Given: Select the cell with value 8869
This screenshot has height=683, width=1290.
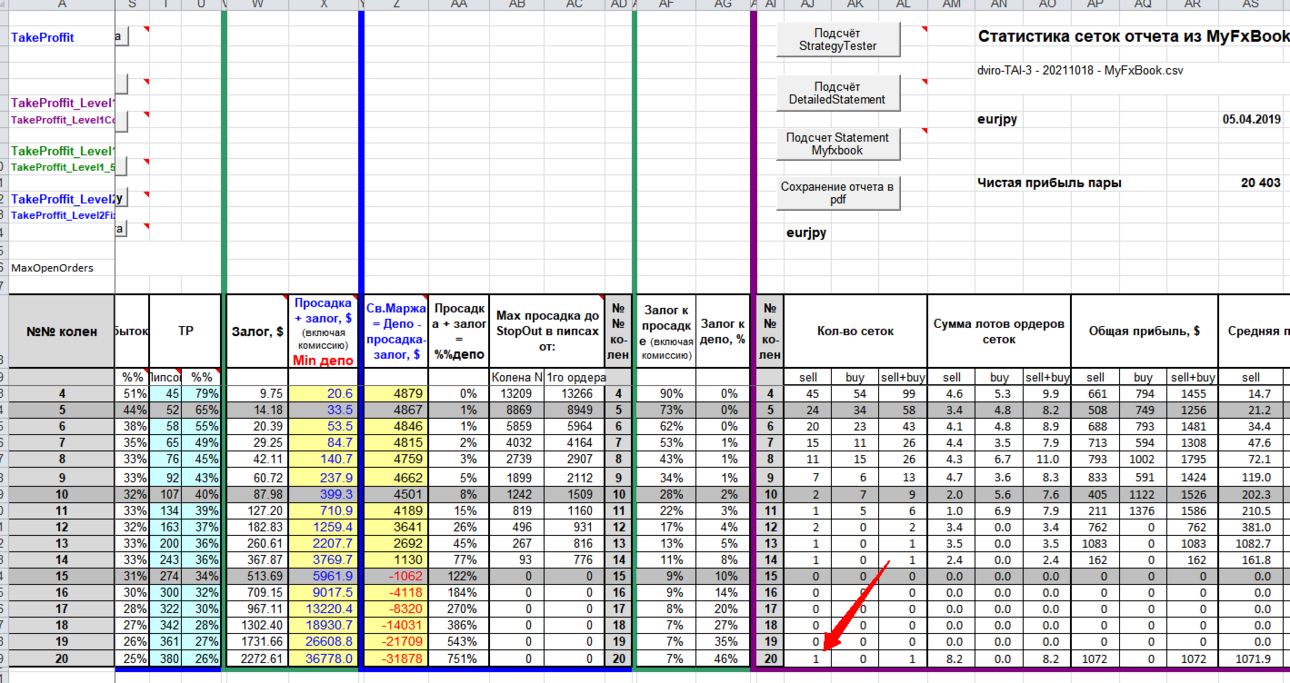Looking at the screenshot, I should tap(516, 410).
